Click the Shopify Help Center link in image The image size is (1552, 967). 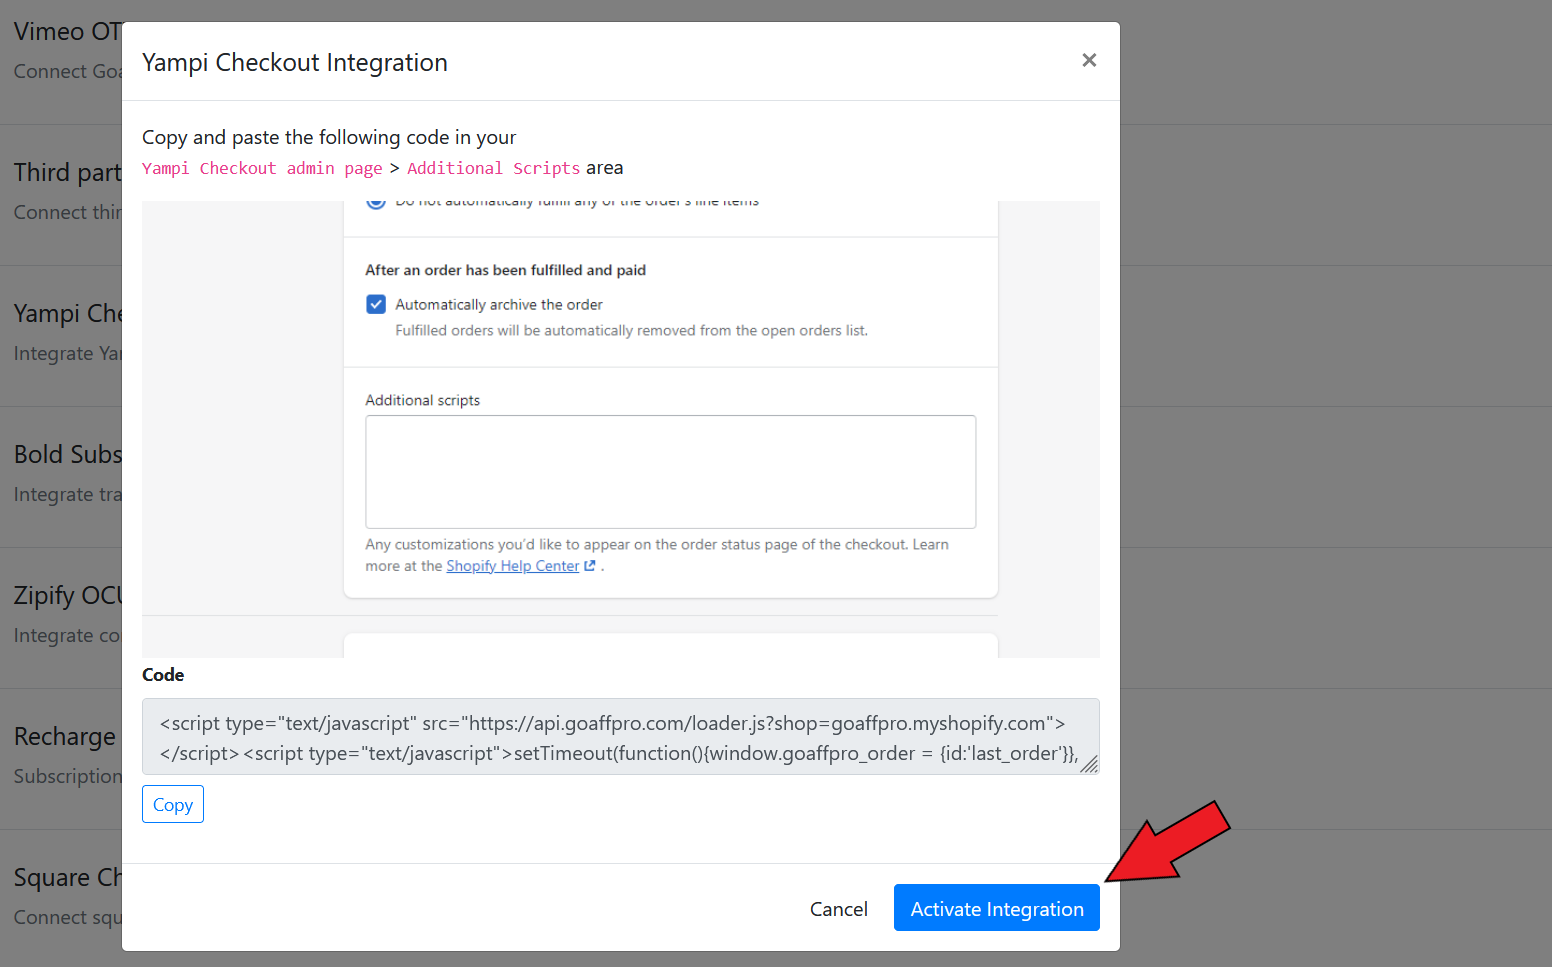[x=512, y=566]
